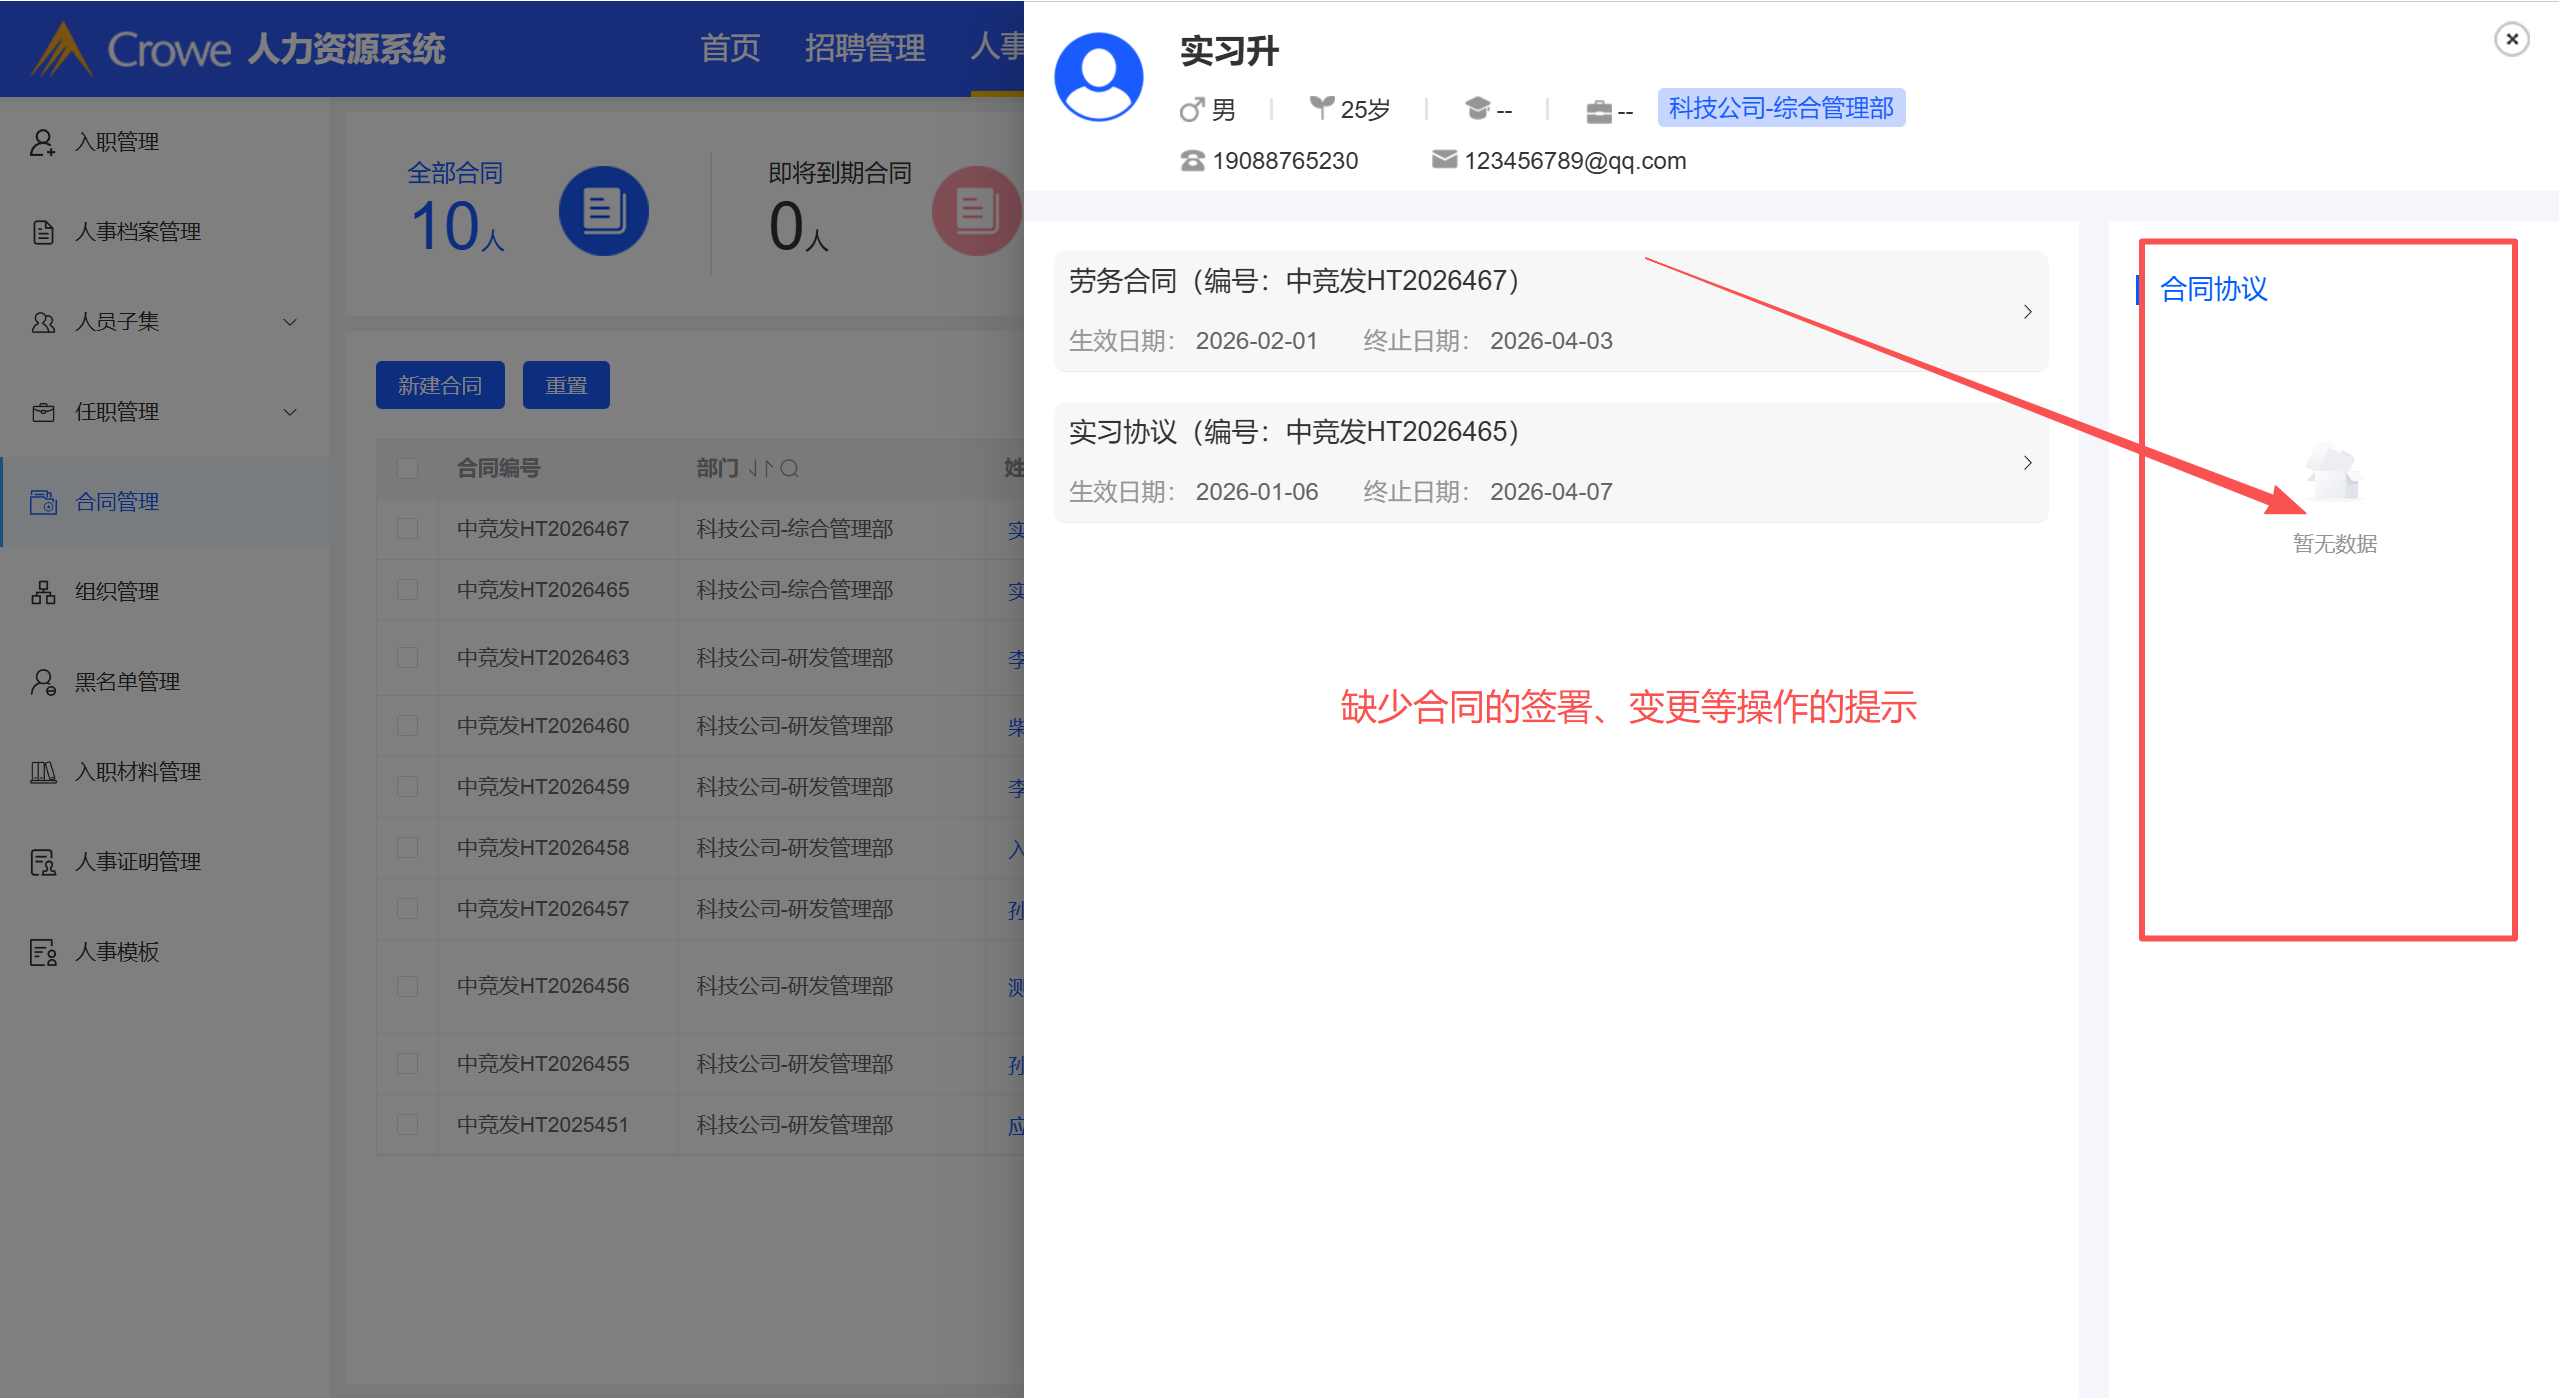2559x1398 pixels.
Task: Toggle the select-all checkbox in table header
Action: point(407,468)
